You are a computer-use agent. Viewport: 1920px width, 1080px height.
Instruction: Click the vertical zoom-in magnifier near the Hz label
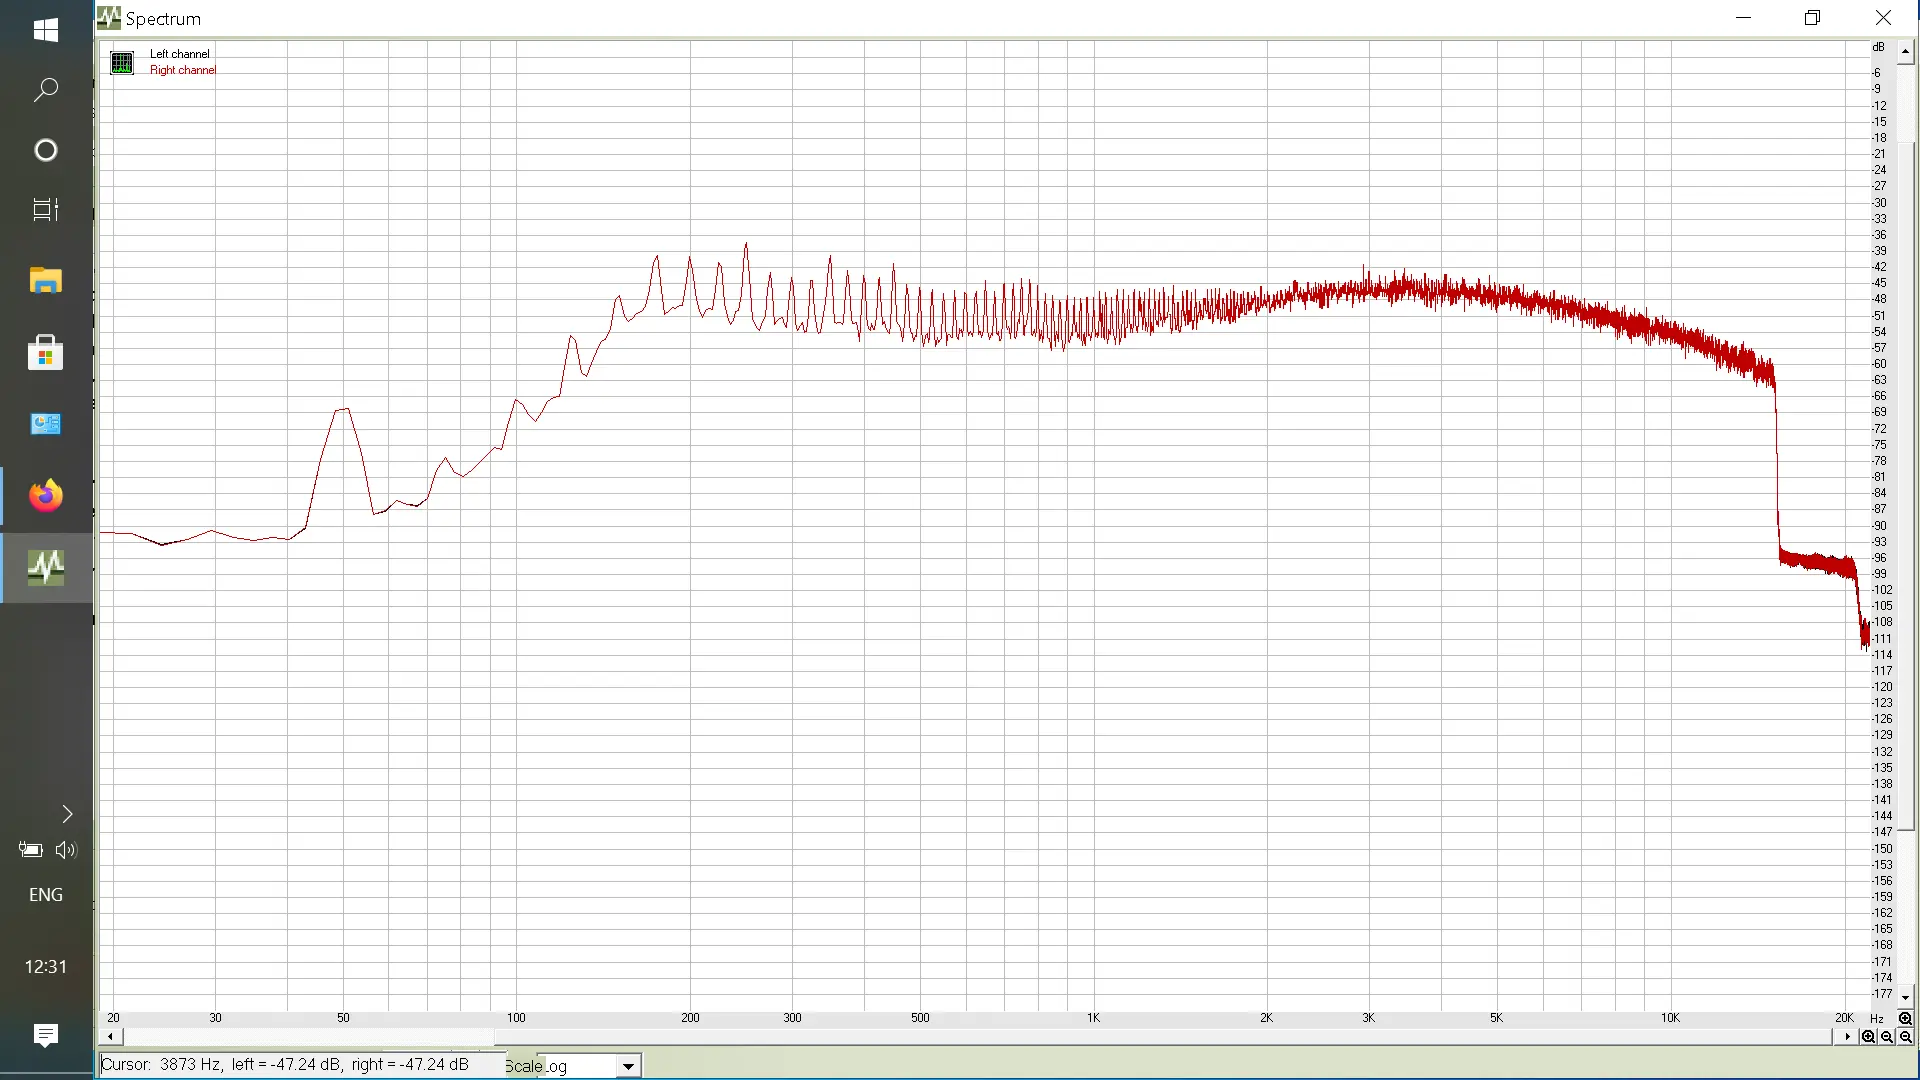[x=1905, y=1018]
